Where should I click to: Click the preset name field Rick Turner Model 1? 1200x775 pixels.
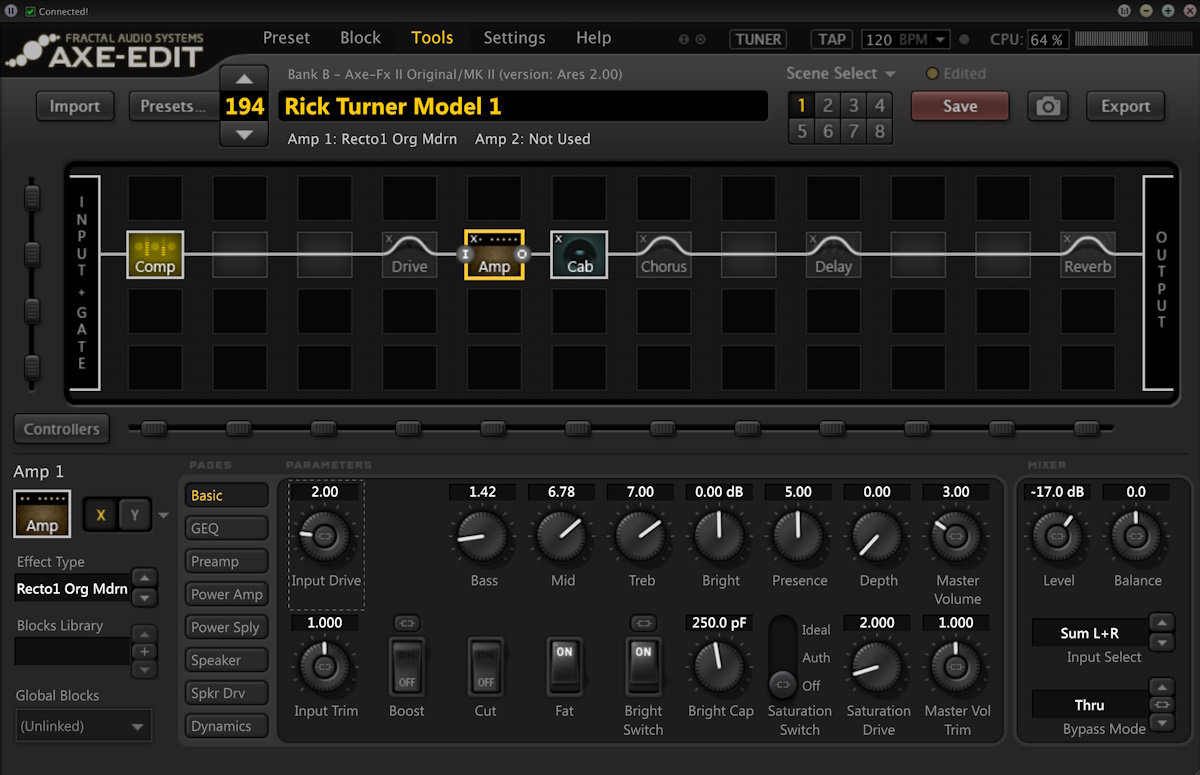point(522,106)
